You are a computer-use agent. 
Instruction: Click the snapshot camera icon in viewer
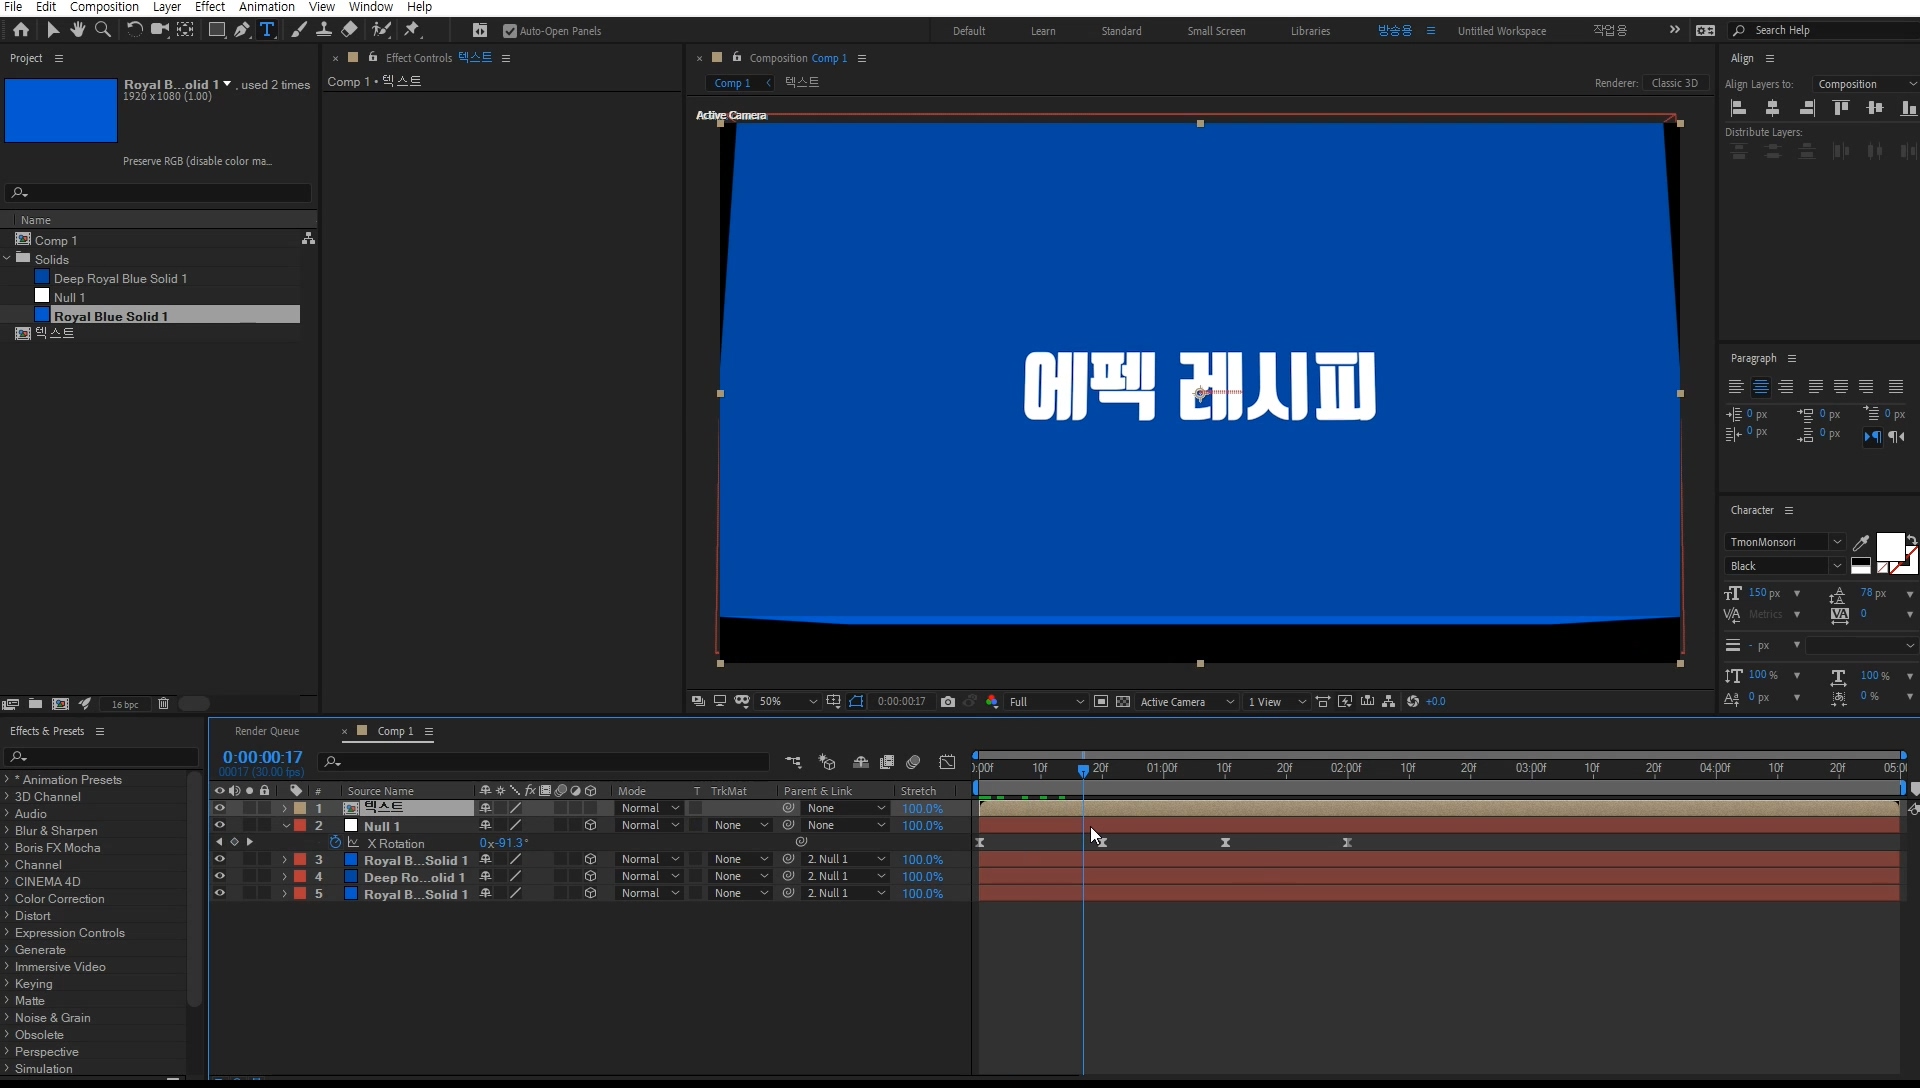(x=948, y=702)
